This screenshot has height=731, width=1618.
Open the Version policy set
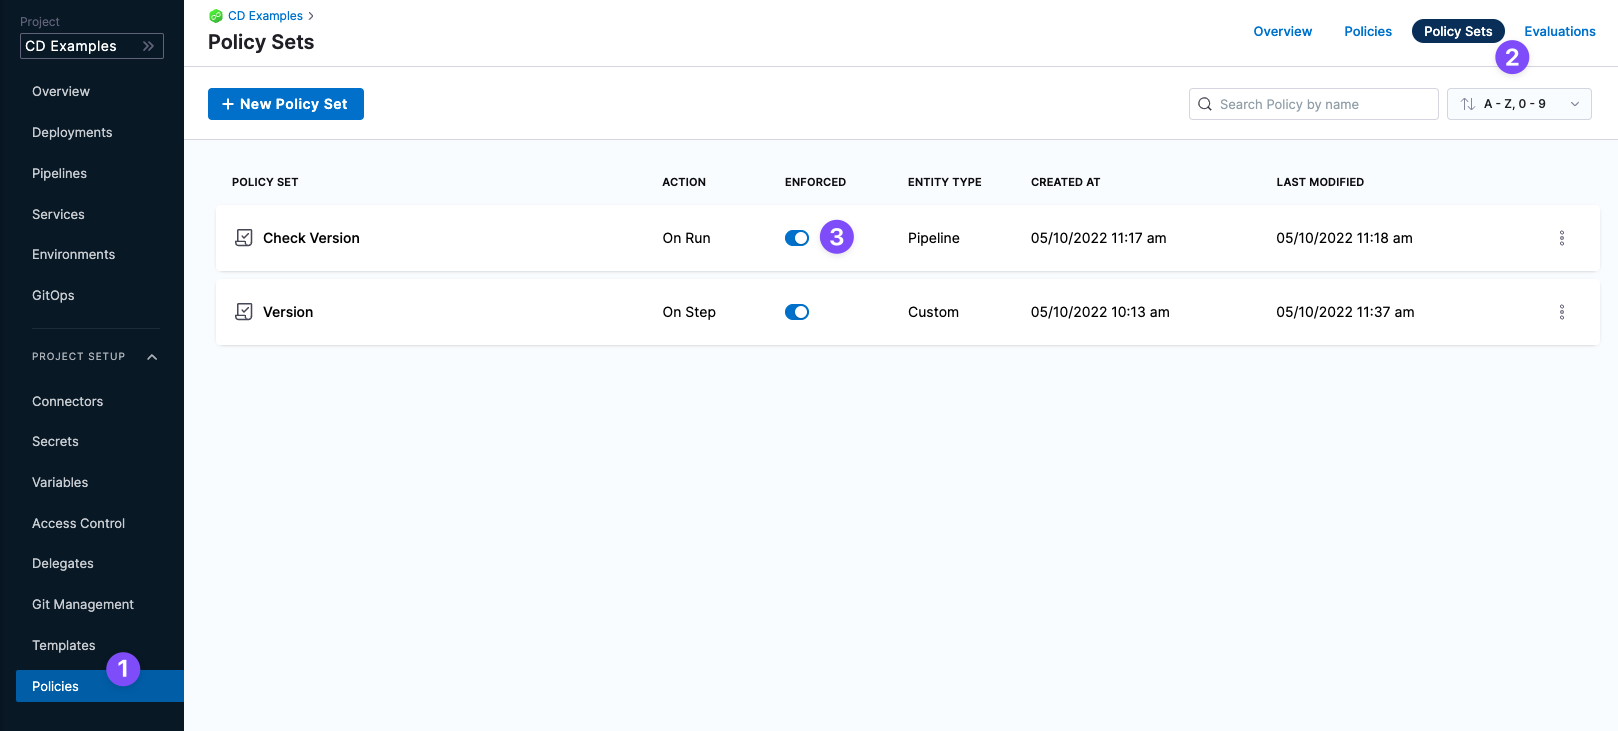tap(288, 312)
